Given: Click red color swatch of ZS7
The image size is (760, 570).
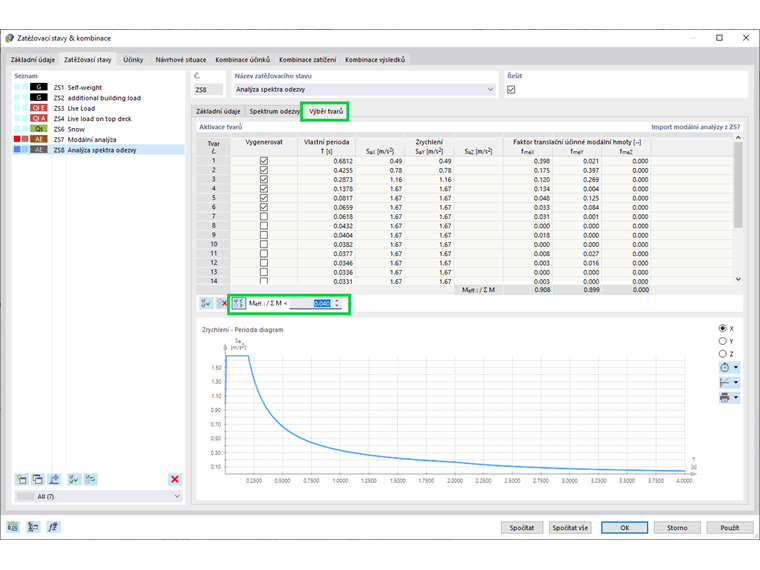Looking at the screenshot, I should [17, 139].
